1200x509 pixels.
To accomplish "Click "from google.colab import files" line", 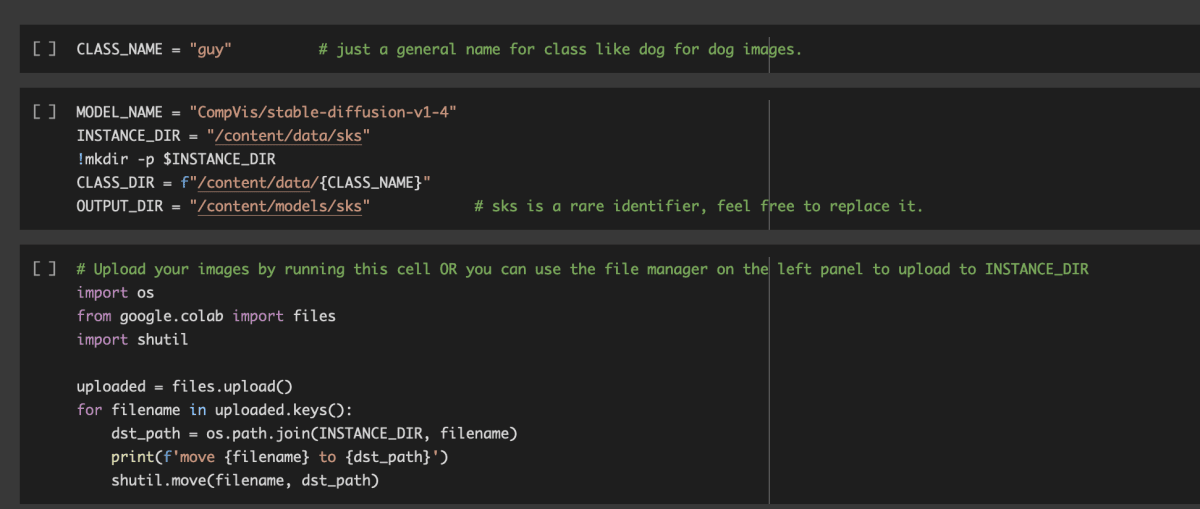I will tap(206, 316).
